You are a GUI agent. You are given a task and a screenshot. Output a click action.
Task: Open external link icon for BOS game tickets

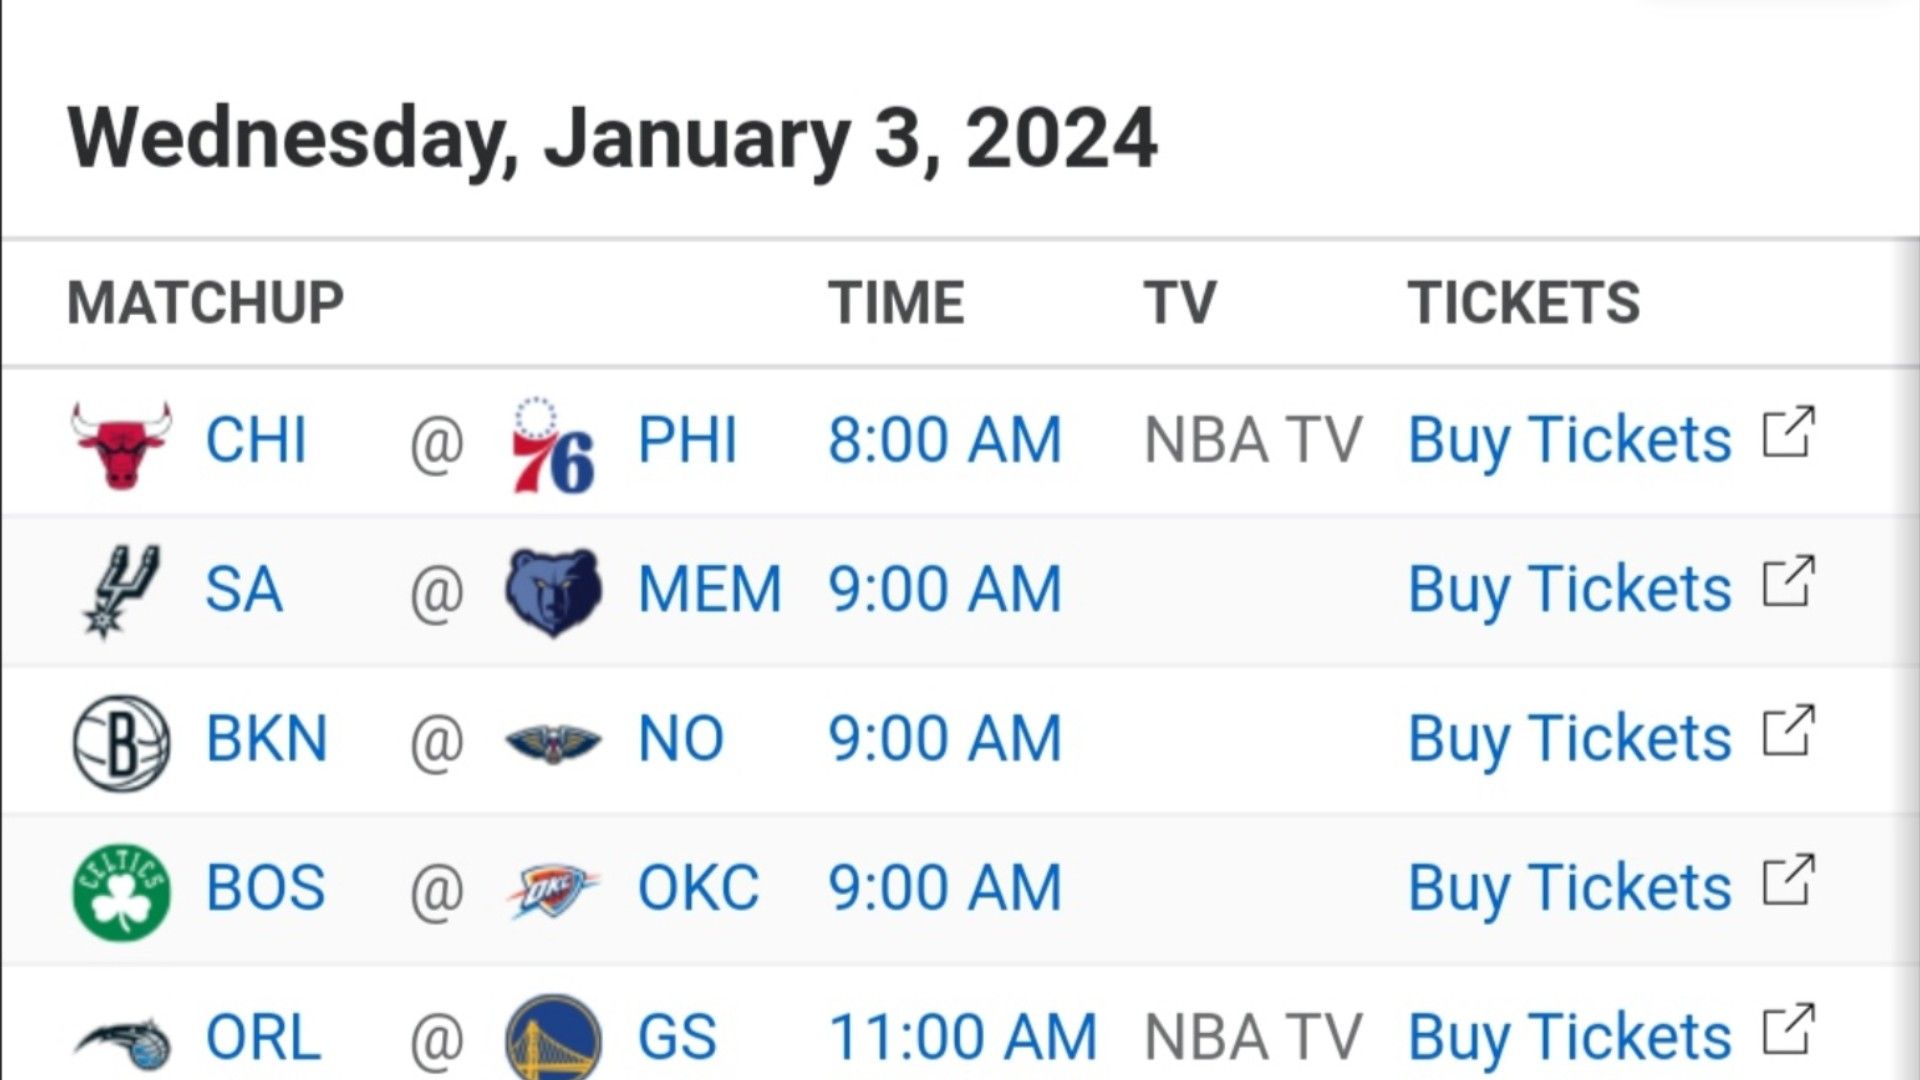pyautogui.click(x=1788, y=880)
